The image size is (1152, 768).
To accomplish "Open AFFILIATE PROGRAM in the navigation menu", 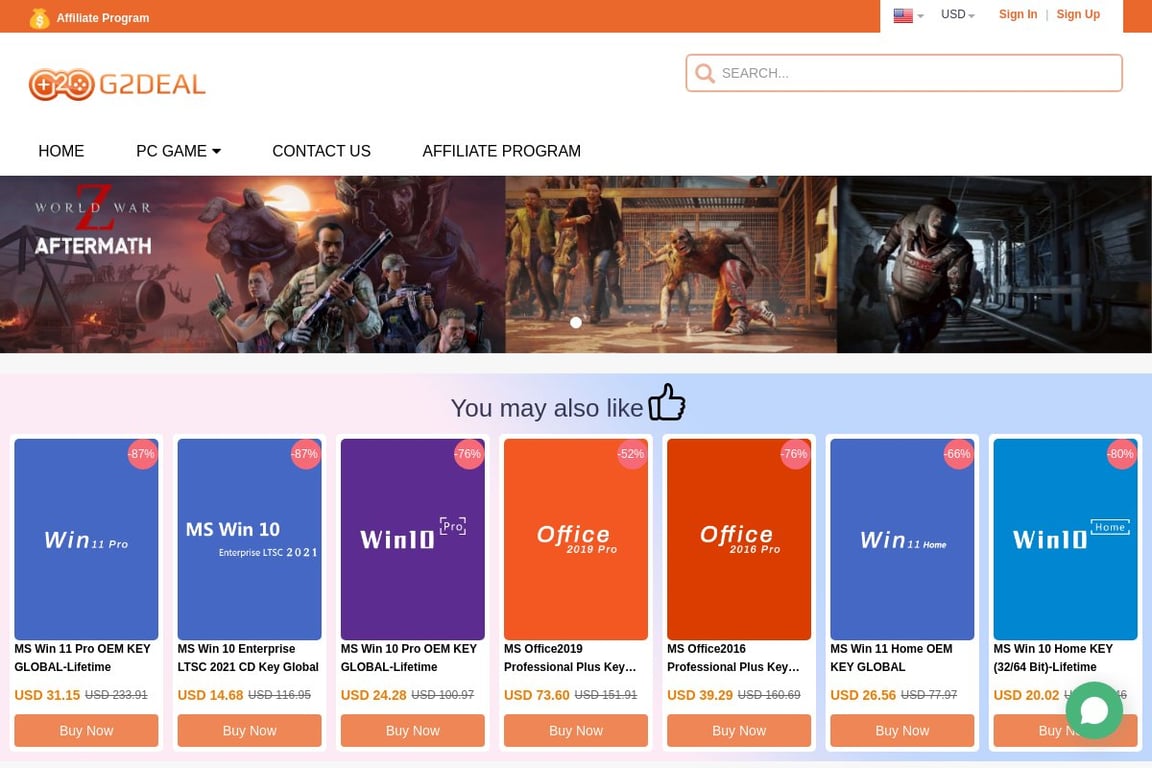I will [501, 151].
